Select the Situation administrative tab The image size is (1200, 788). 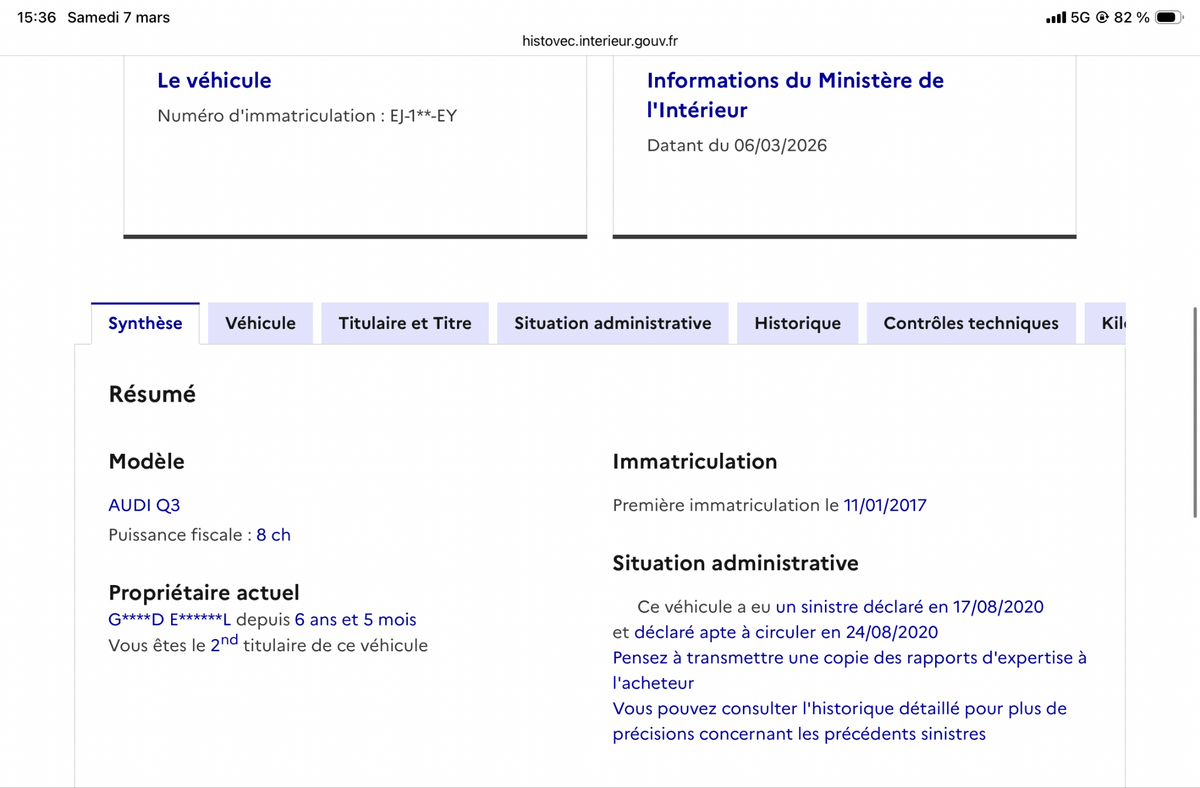point(613,323)
